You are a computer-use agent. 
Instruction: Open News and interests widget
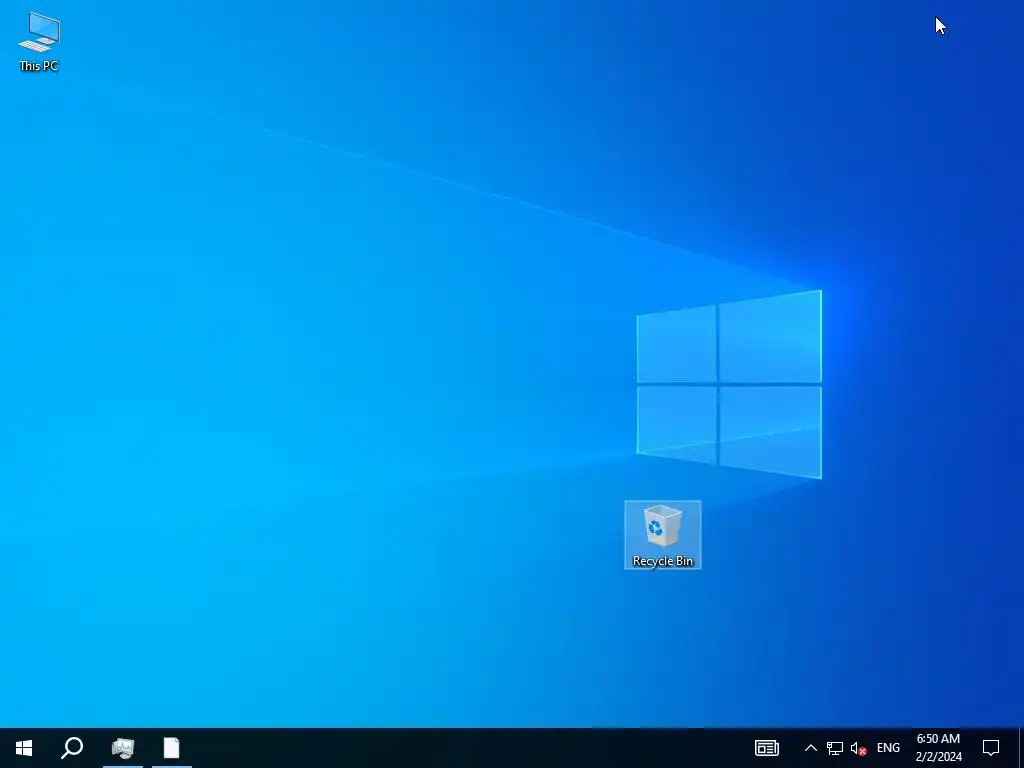tap(767, 748)
